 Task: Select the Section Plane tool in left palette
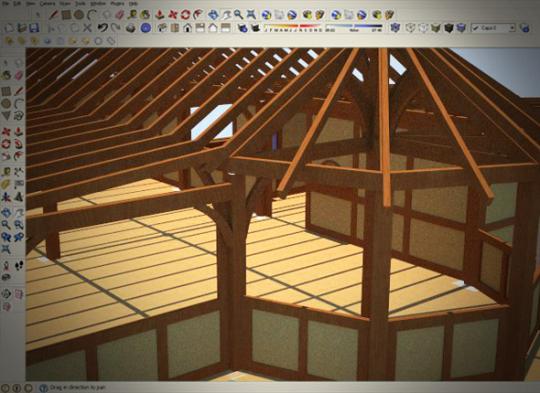click(6, 294)
